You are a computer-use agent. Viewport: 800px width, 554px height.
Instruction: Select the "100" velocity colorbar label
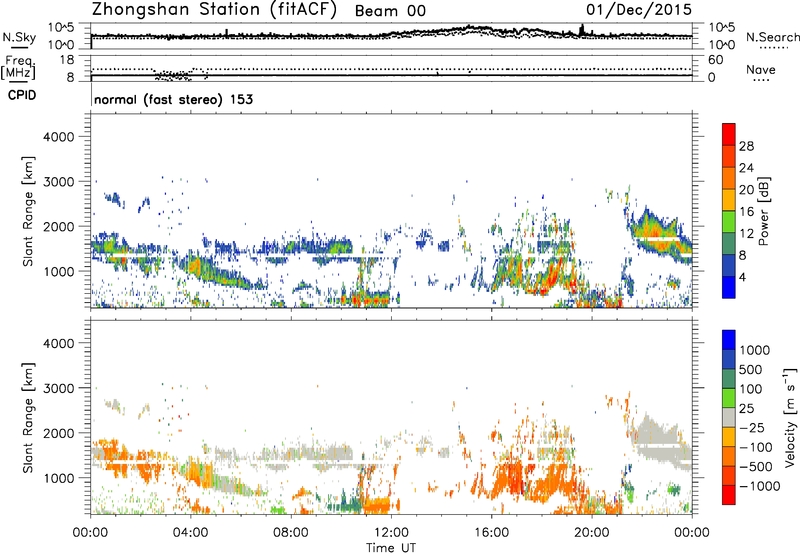[x=751, y=389]
